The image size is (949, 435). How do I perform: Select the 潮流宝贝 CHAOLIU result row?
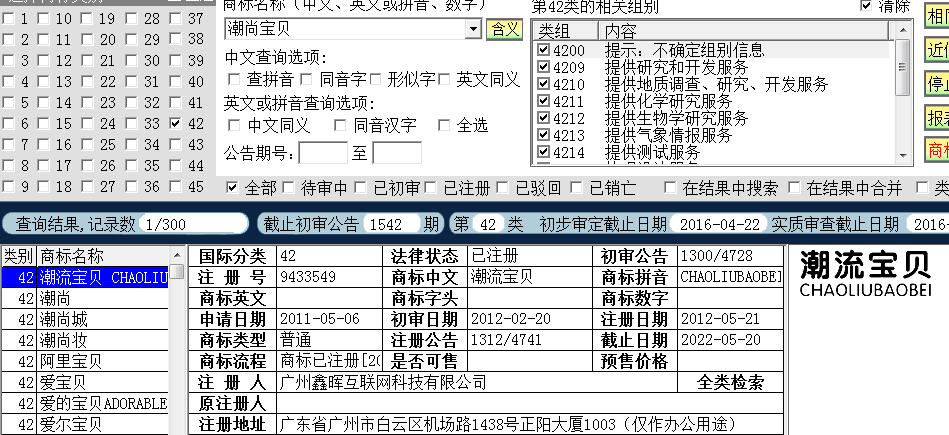(x=85, y=277)
